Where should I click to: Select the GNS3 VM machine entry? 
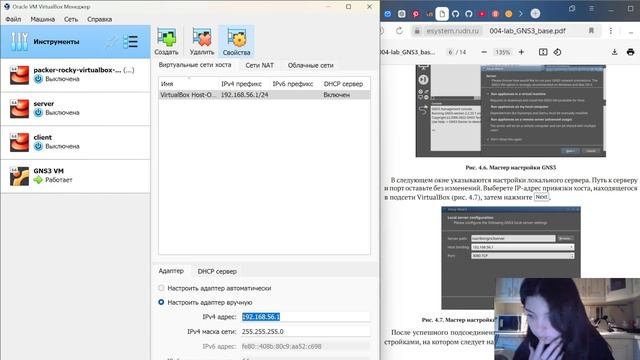[76, 176]
